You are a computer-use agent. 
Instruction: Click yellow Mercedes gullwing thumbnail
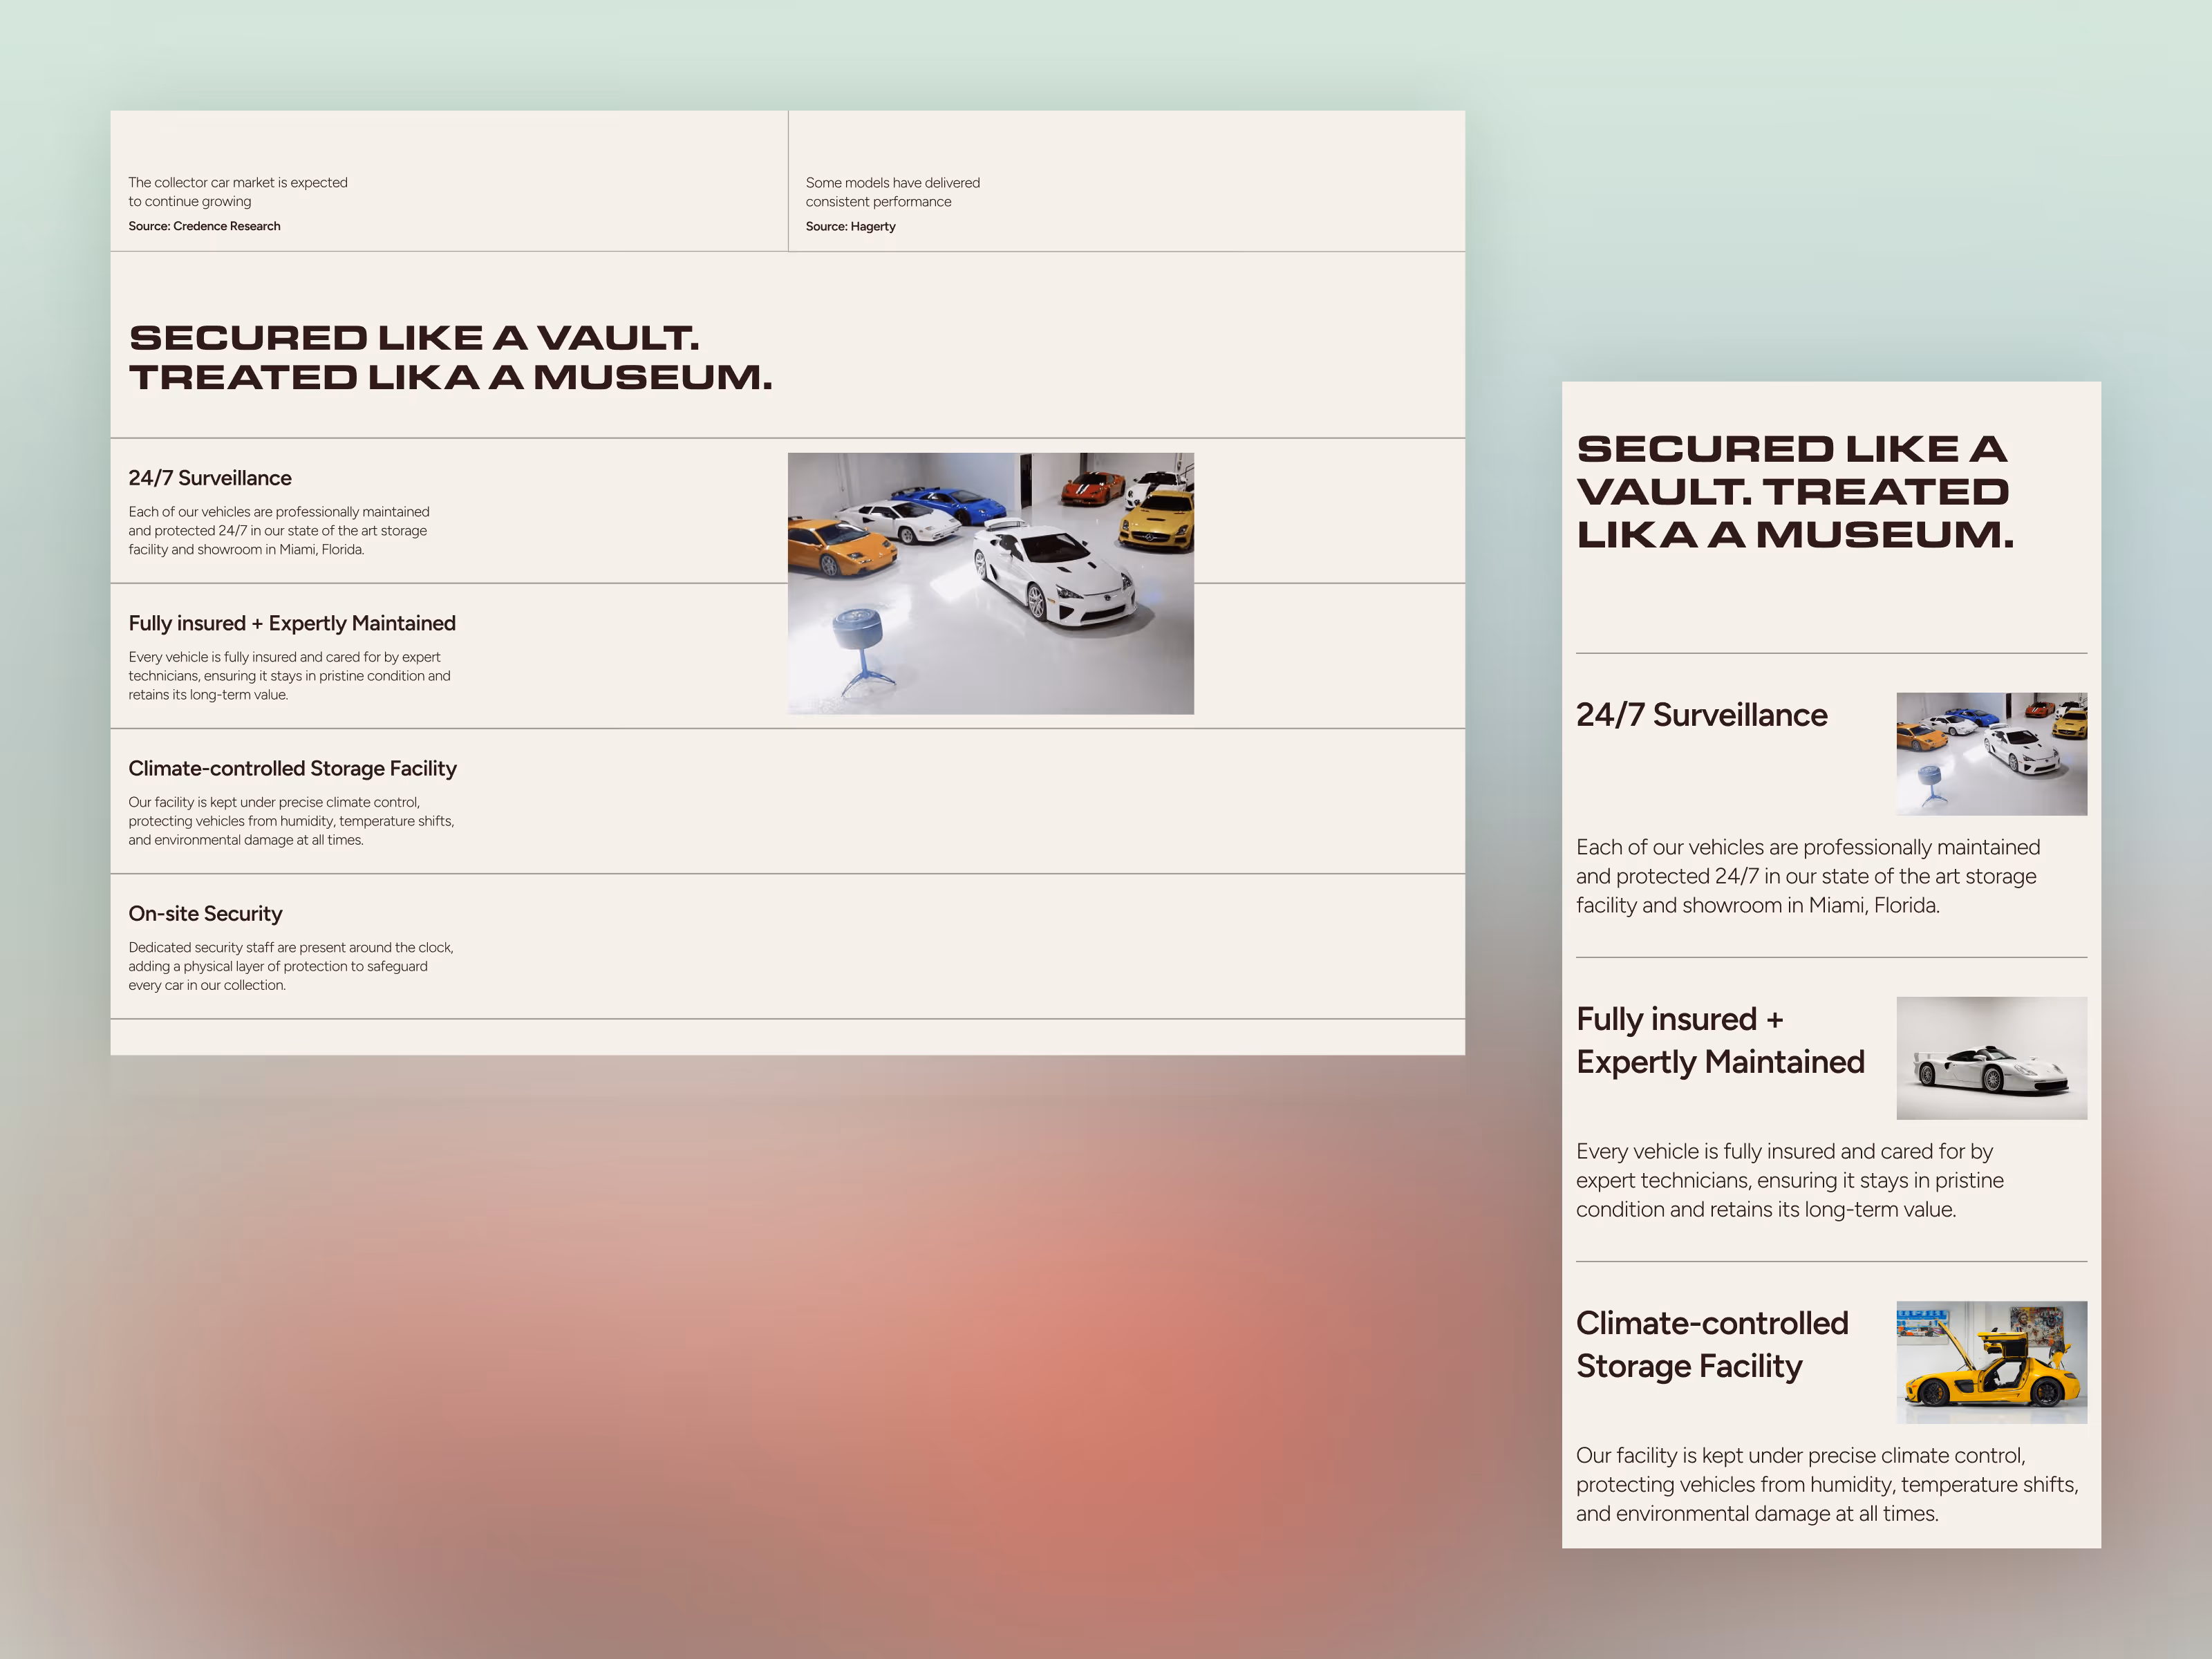[1991, 1362]
